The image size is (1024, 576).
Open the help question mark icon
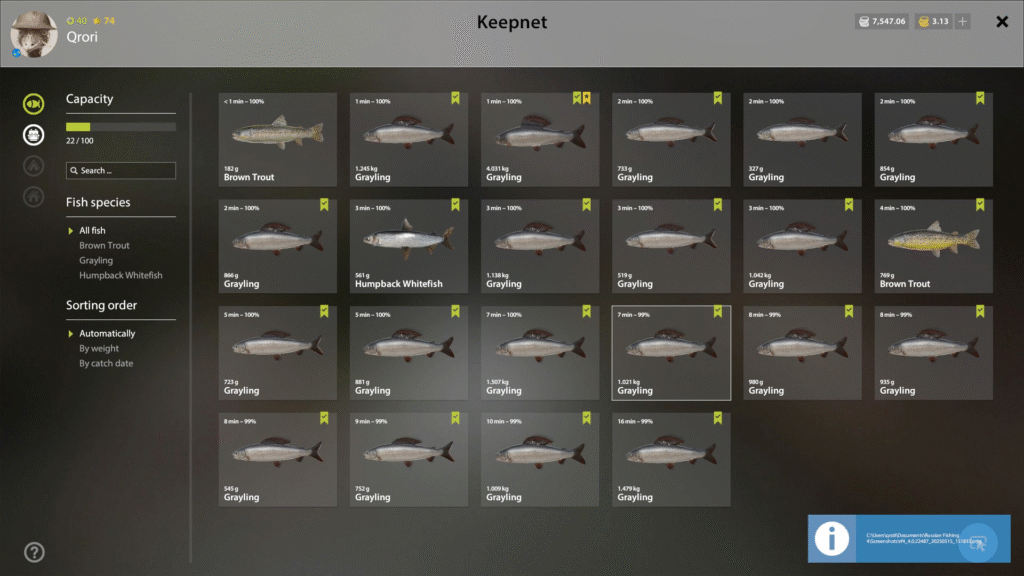pos(34,552)
